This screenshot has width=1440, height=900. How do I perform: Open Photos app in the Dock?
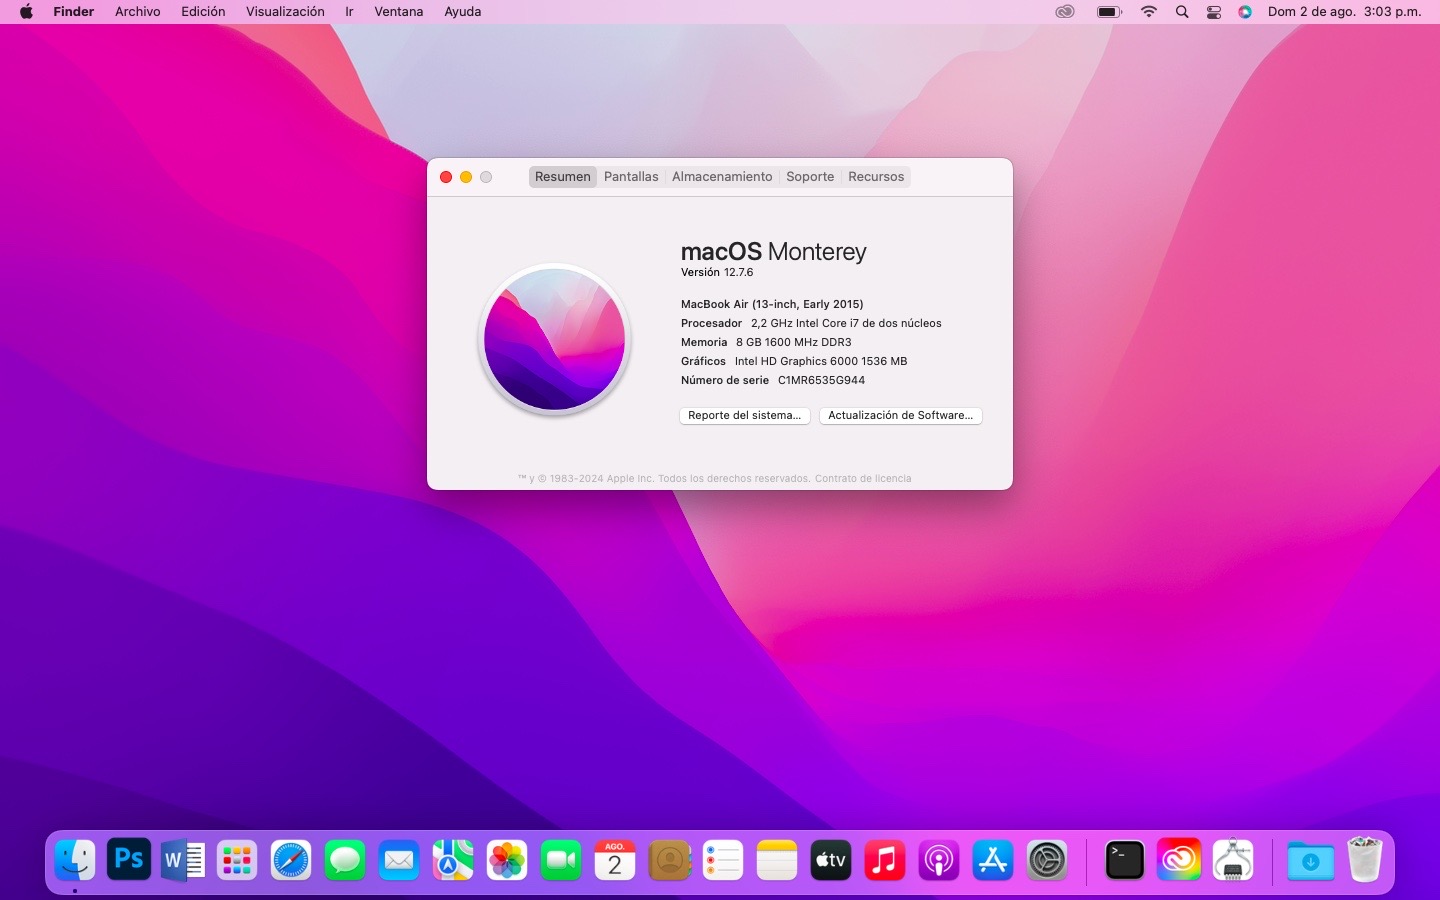(507, 860)
